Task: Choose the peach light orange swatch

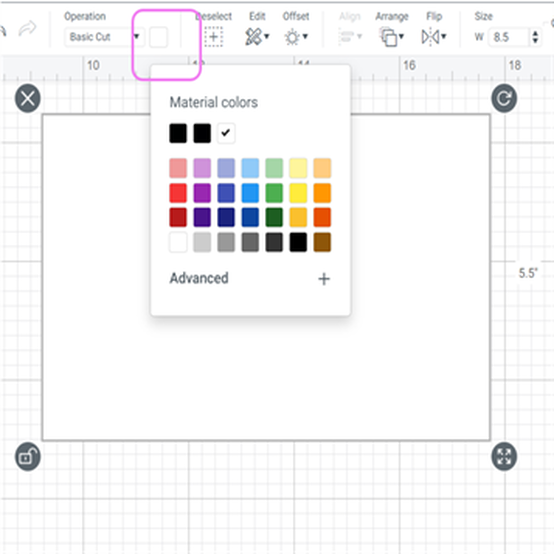Action: click(x=322, y=168)
